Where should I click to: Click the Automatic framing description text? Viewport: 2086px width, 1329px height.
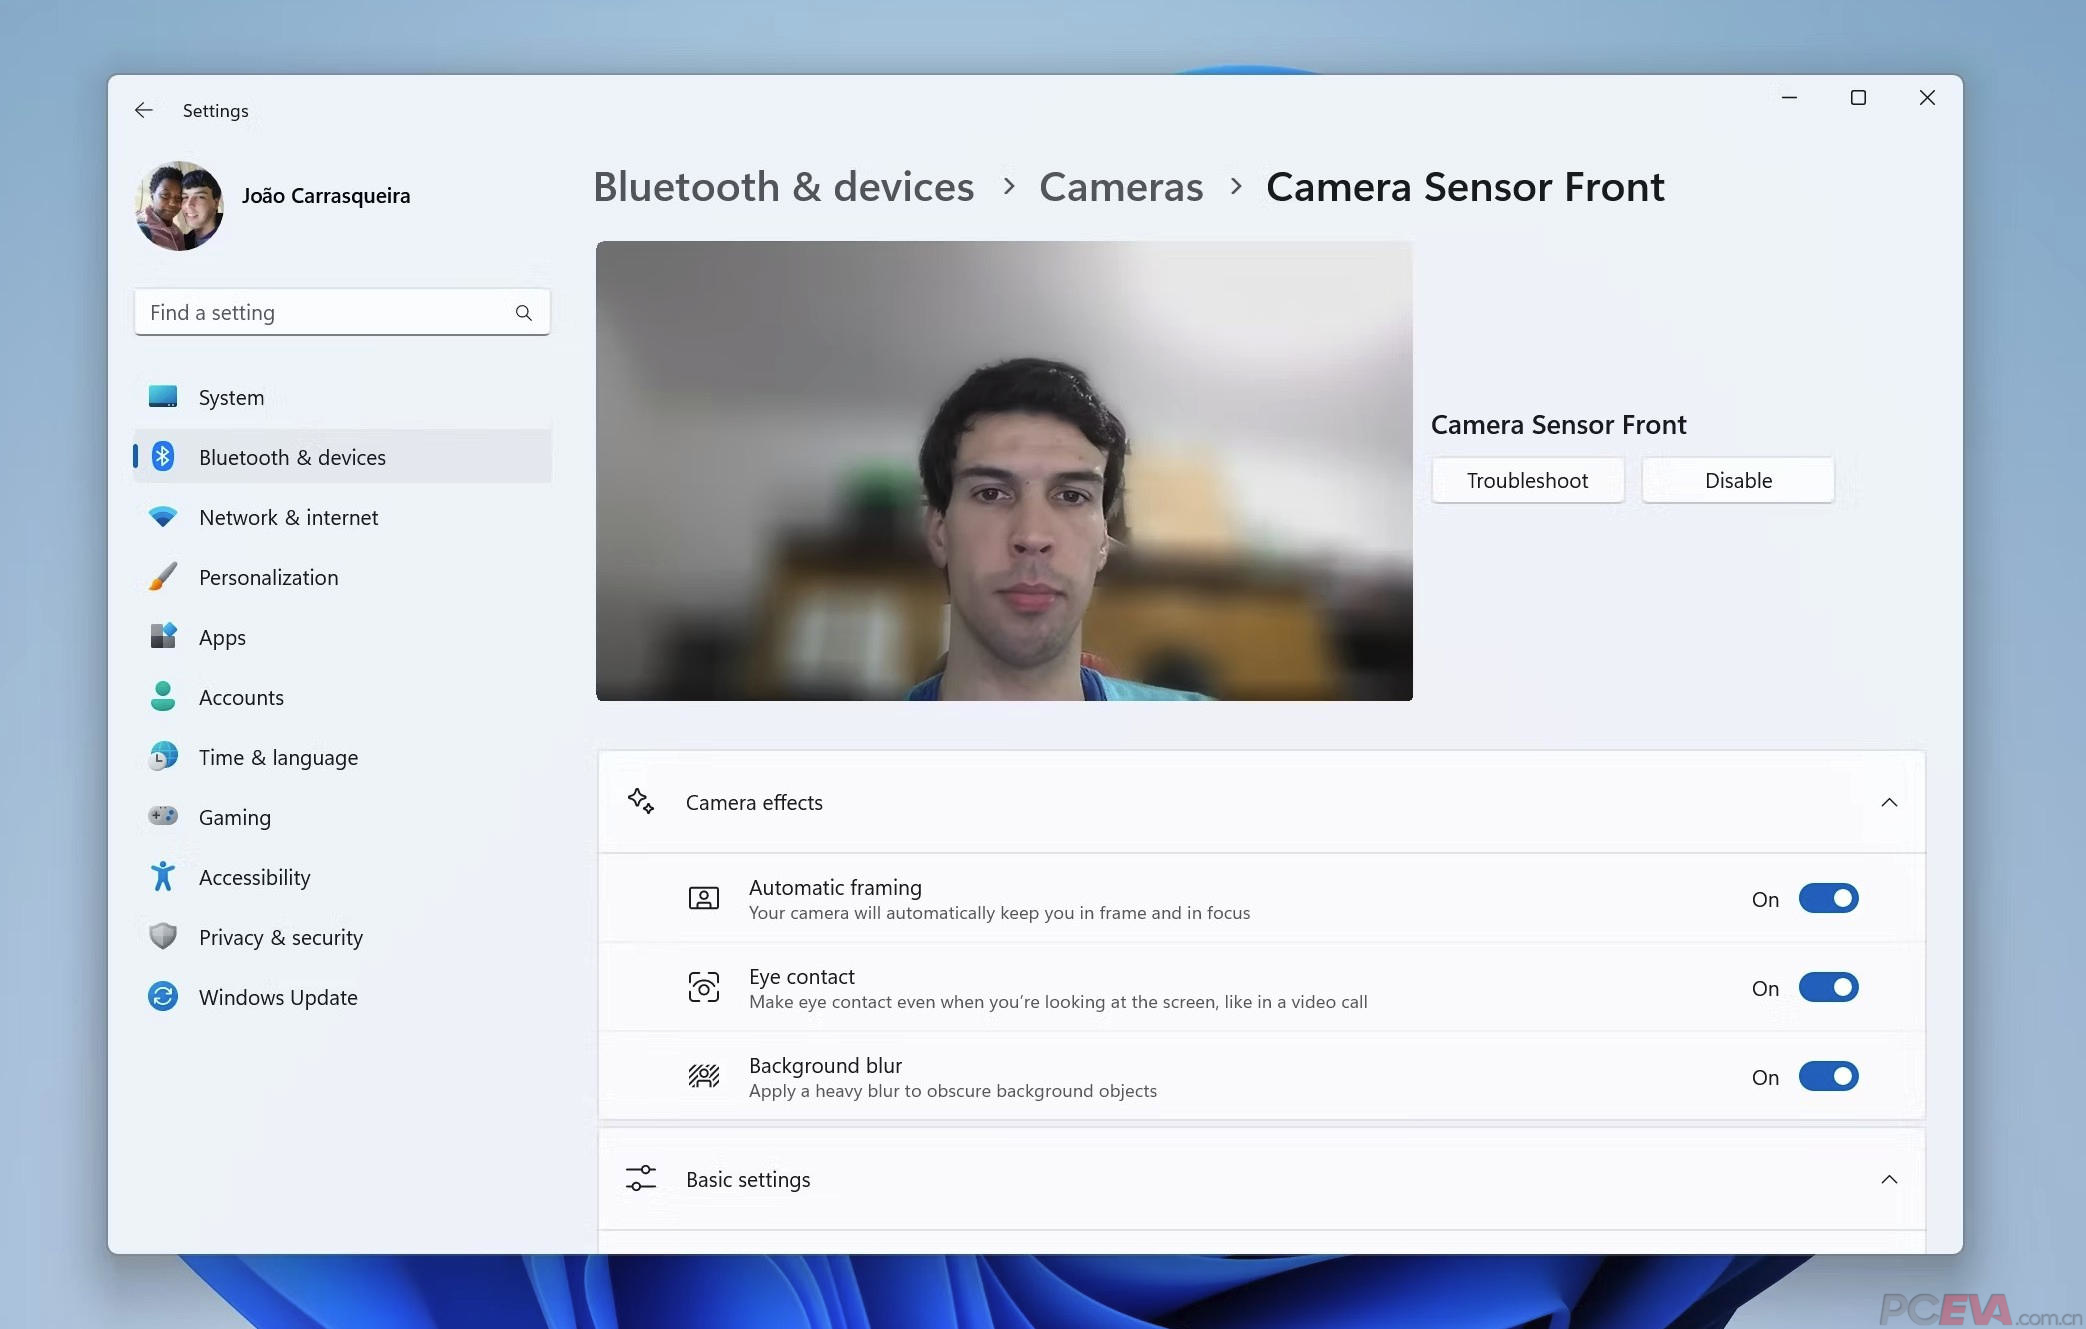pyautogui.click(x=999, y=913)
